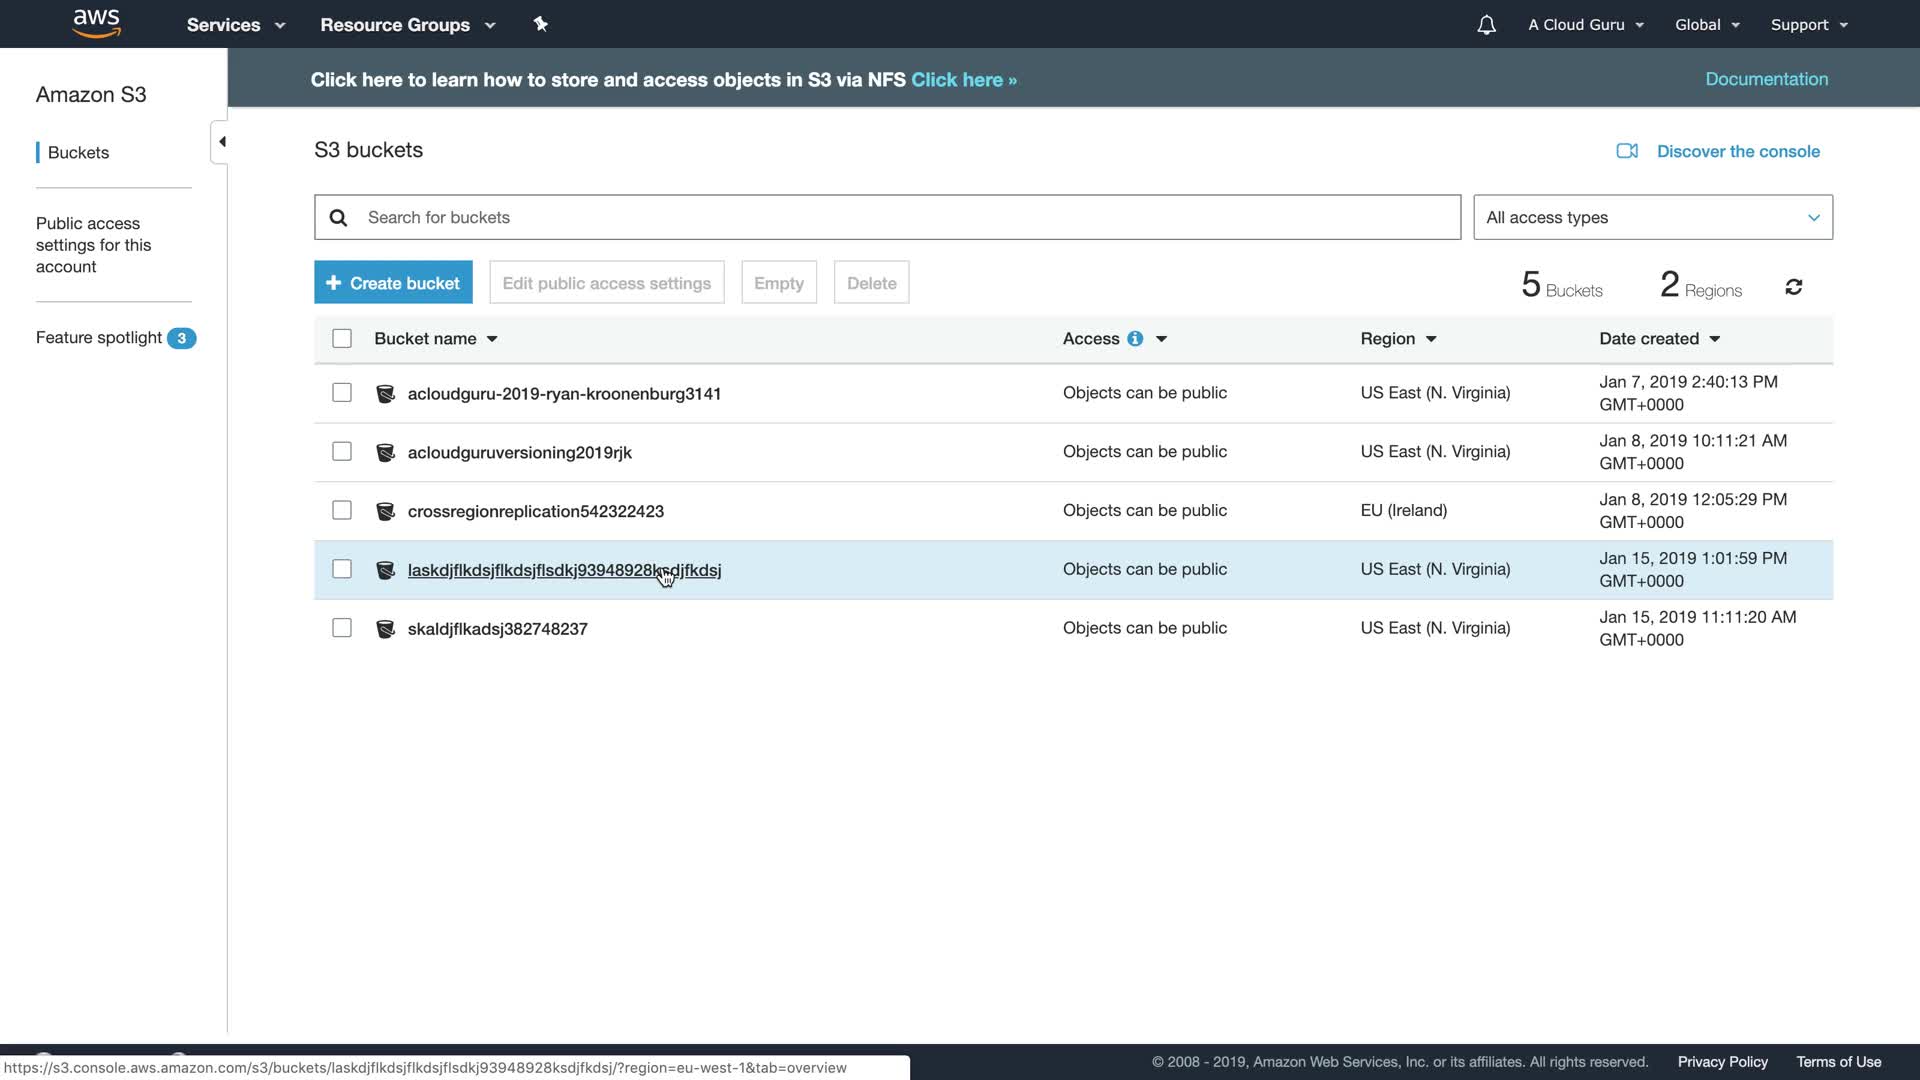Click the pin shortcuts icon in navbar
Screen dimensions: 1920x1080
[541, 24]
